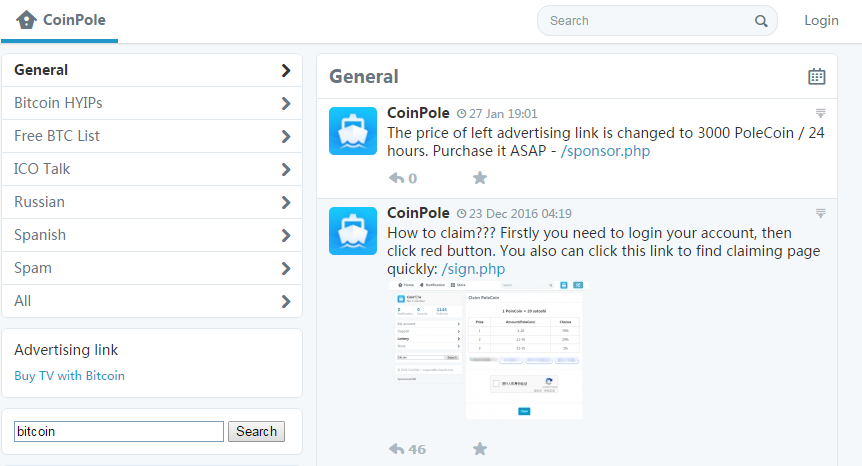
Task: Click CoinPole avatar on the first post
Action: point(353,131)
